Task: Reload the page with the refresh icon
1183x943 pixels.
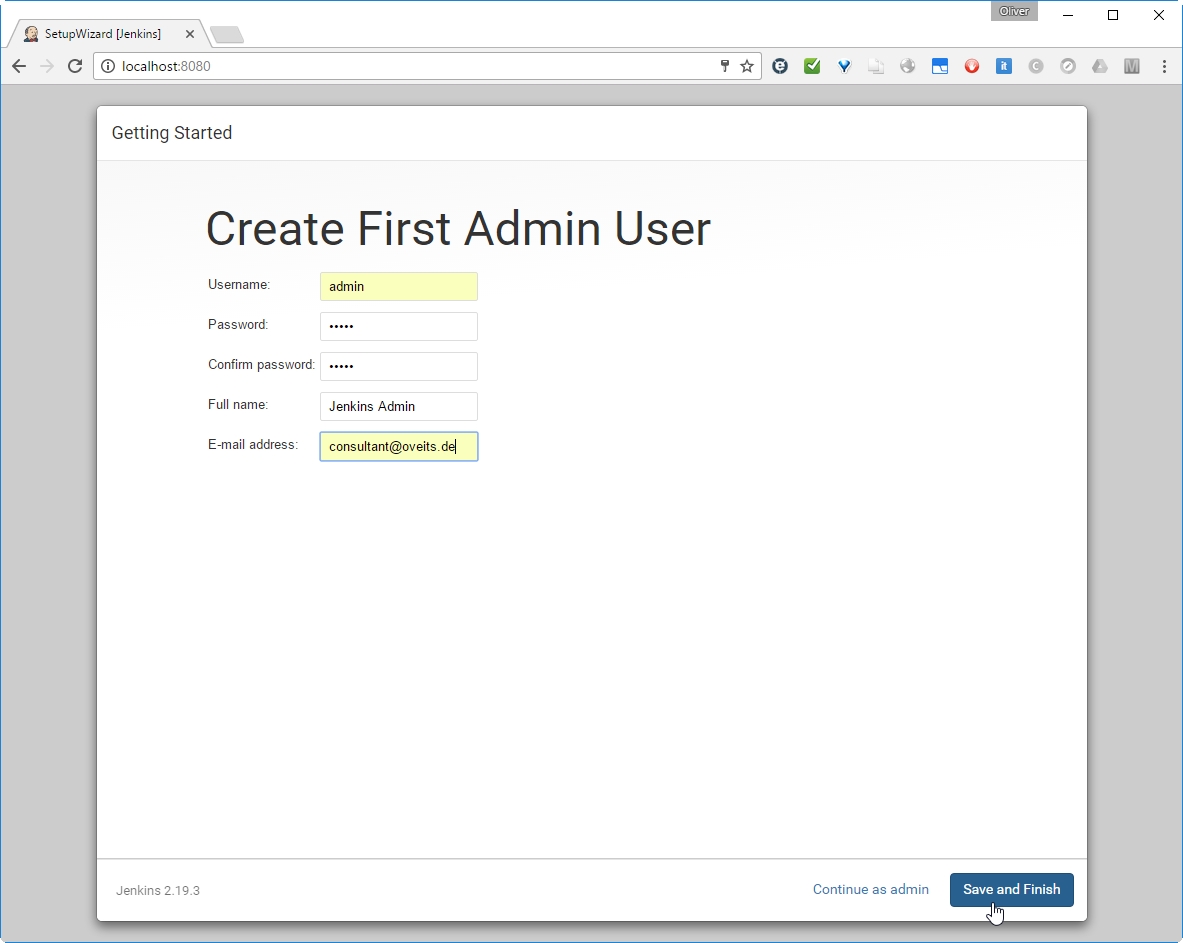Action: click(74, 66)
